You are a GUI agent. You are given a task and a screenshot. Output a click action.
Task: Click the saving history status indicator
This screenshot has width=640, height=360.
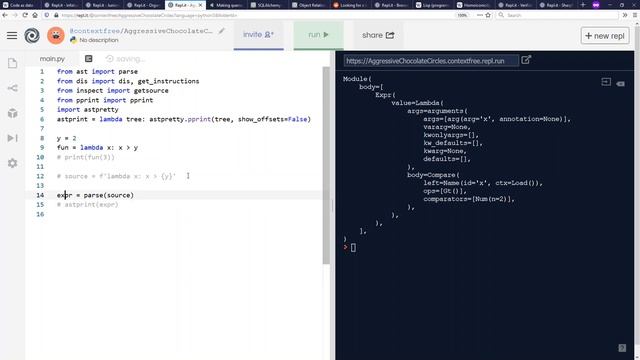125,59
